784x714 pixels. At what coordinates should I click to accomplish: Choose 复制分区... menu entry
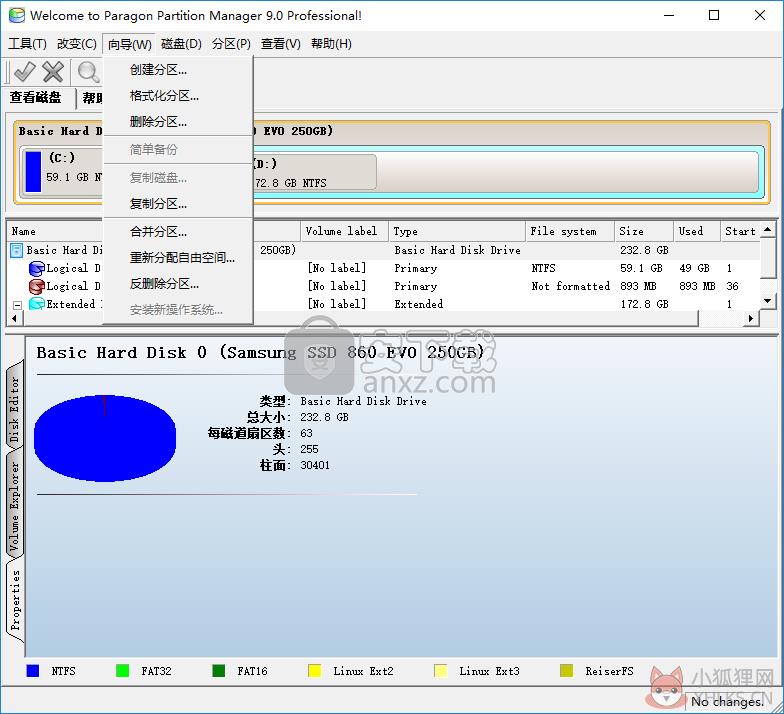point(178,204)
